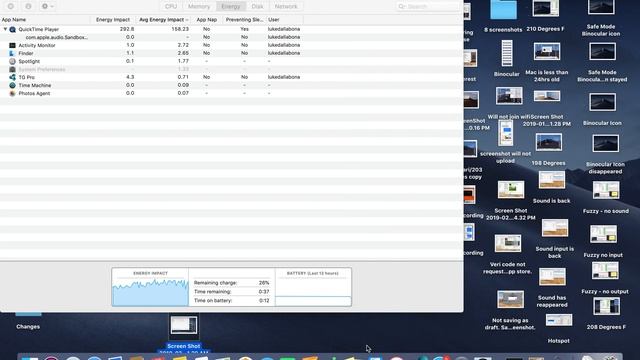This screenshot has width=640, height=360.
Task: Select Safe Mode Binocula...n stayed file
Action: tap(602, 52)
